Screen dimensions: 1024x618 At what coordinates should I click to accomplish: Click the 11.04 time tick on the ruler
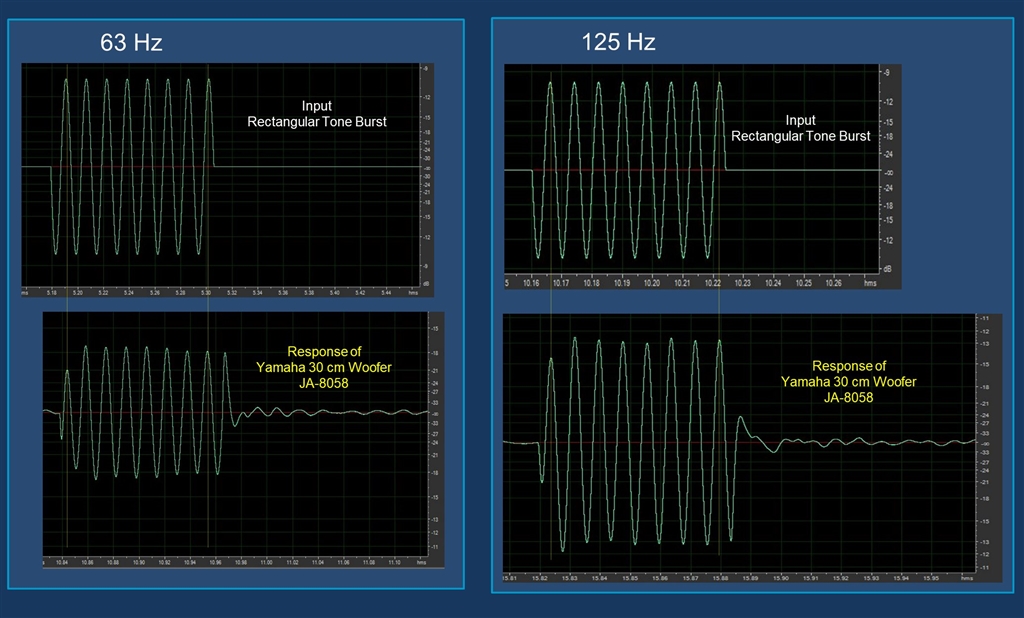click(317, 562)
